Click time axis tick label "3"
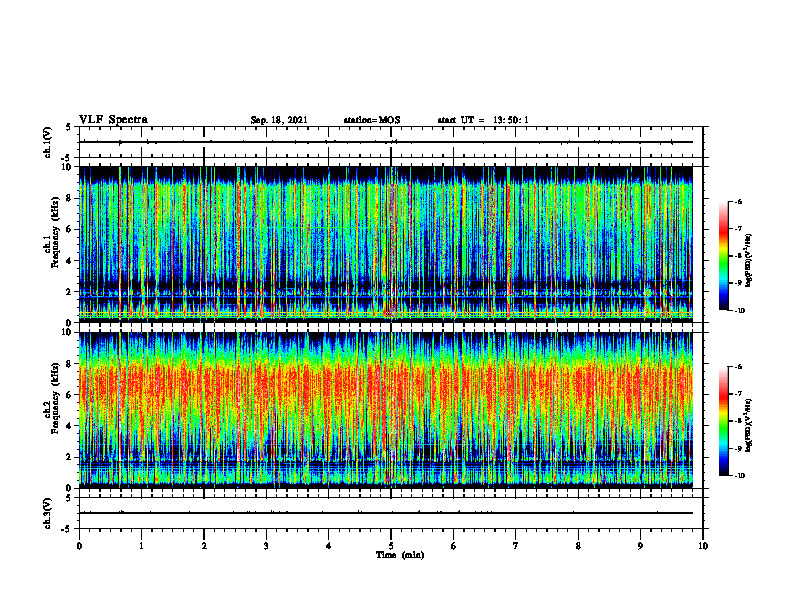The image size is (792, 612). tap(266, 546)
